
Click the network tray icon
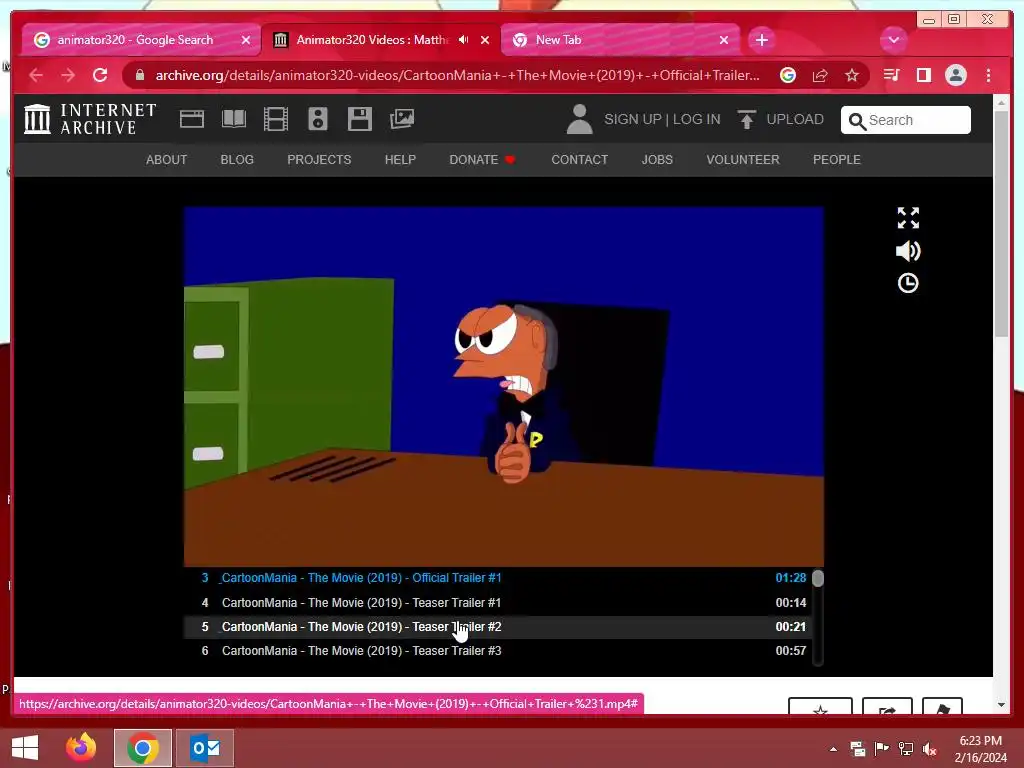906,749
